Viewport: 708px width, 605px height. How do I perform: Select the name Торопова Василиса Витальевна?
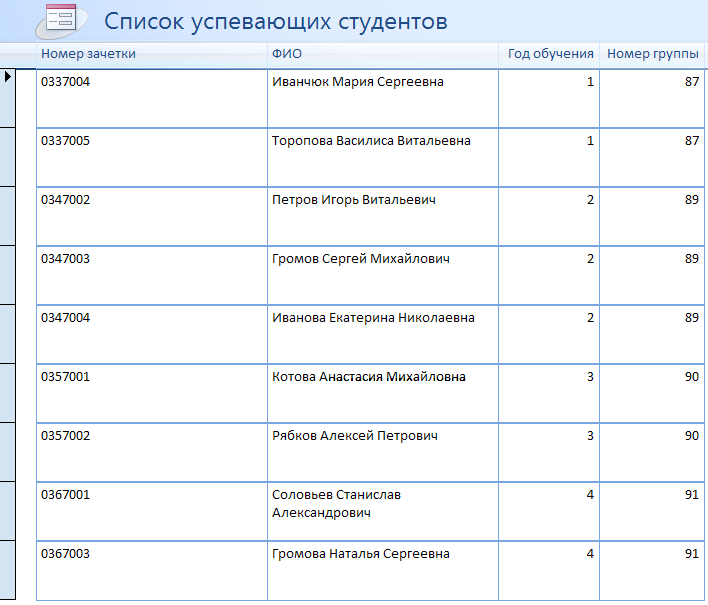(371, 141)
